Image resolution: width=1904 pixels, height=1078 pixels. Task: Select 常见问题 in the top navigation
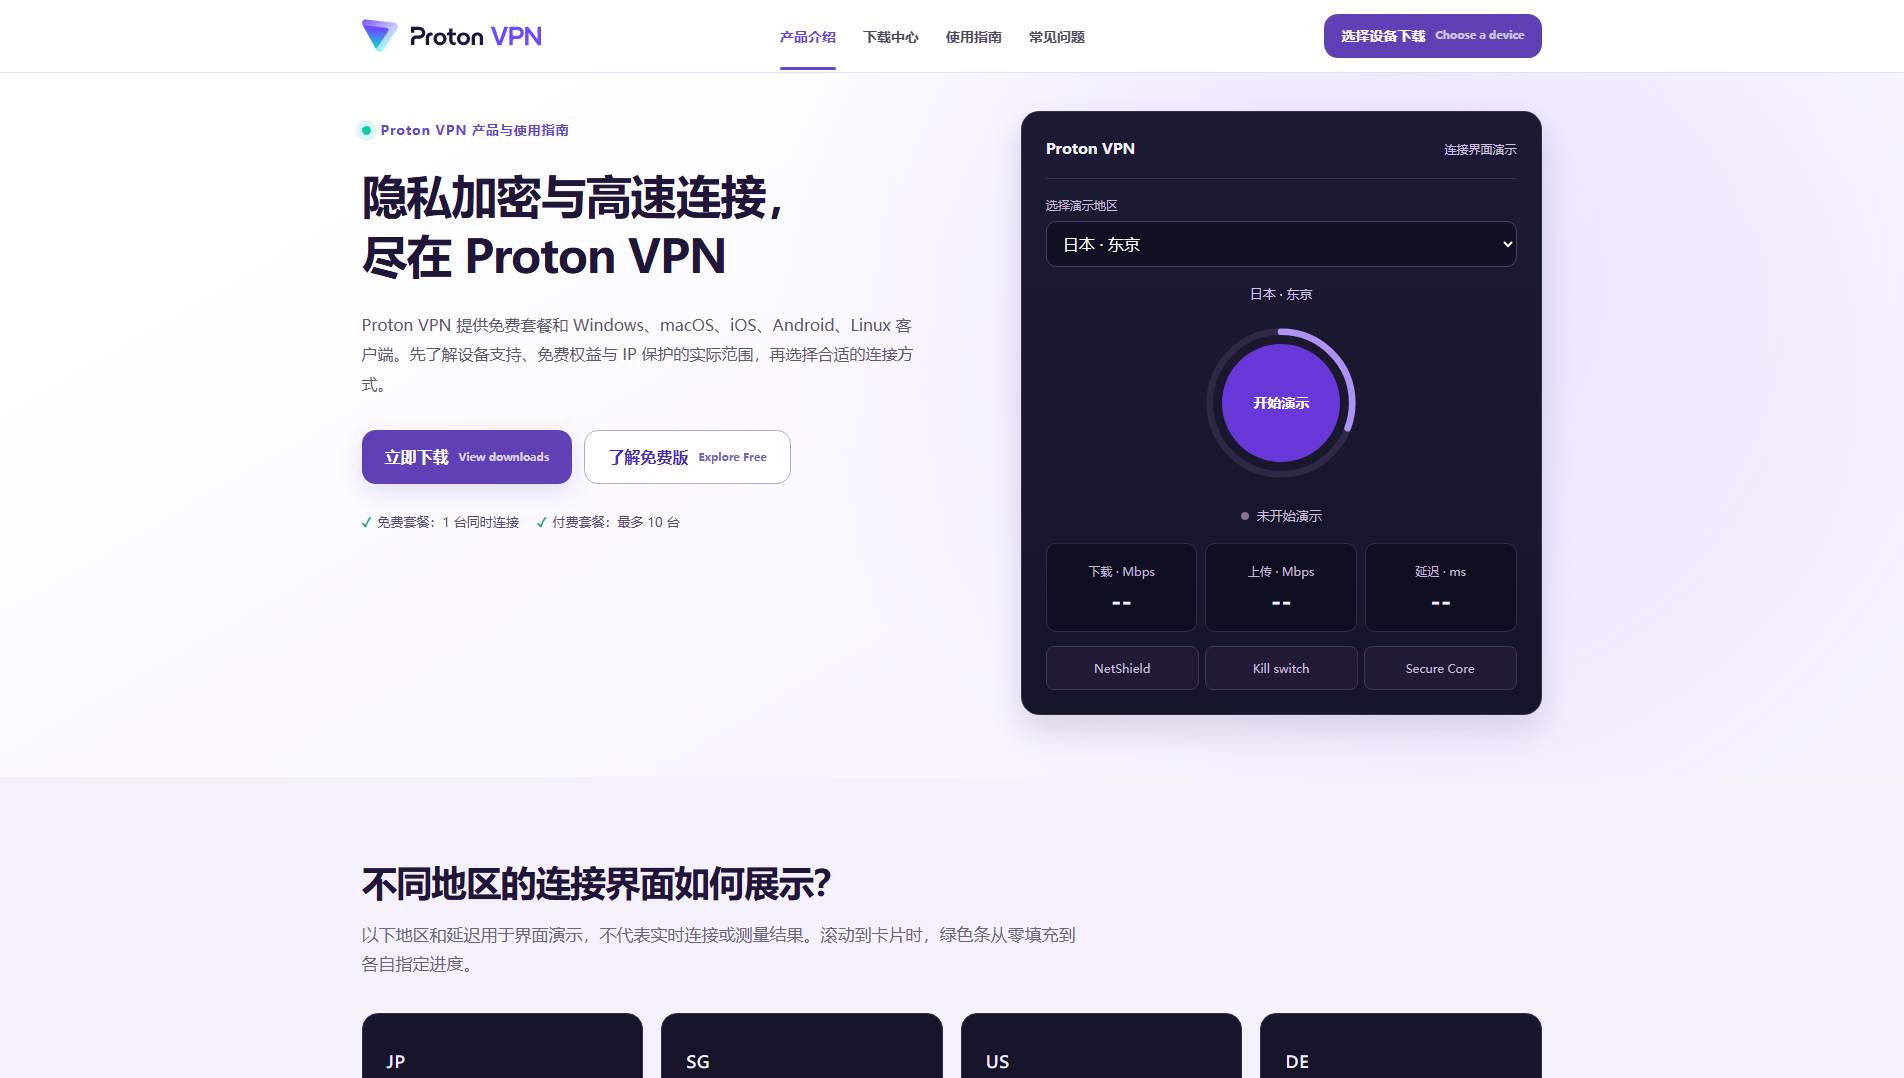tap(1057, 37)
